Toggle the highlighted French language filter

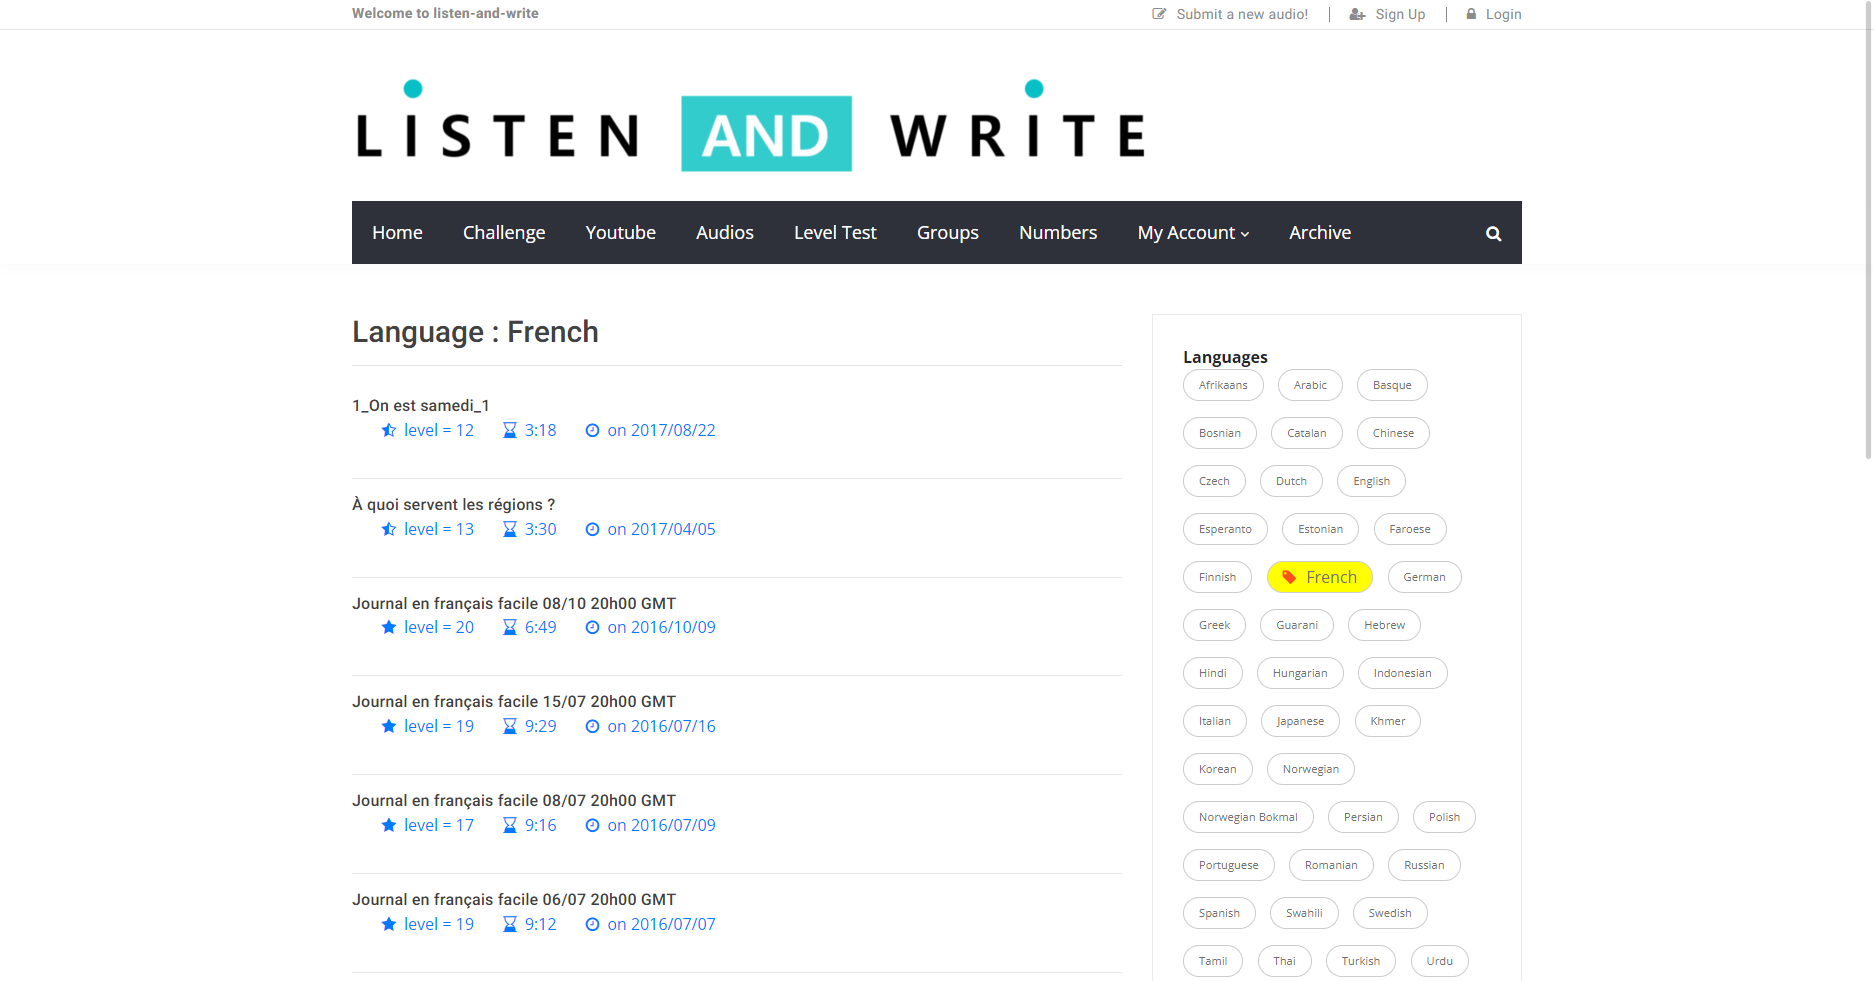click(x=1320, y=577)
